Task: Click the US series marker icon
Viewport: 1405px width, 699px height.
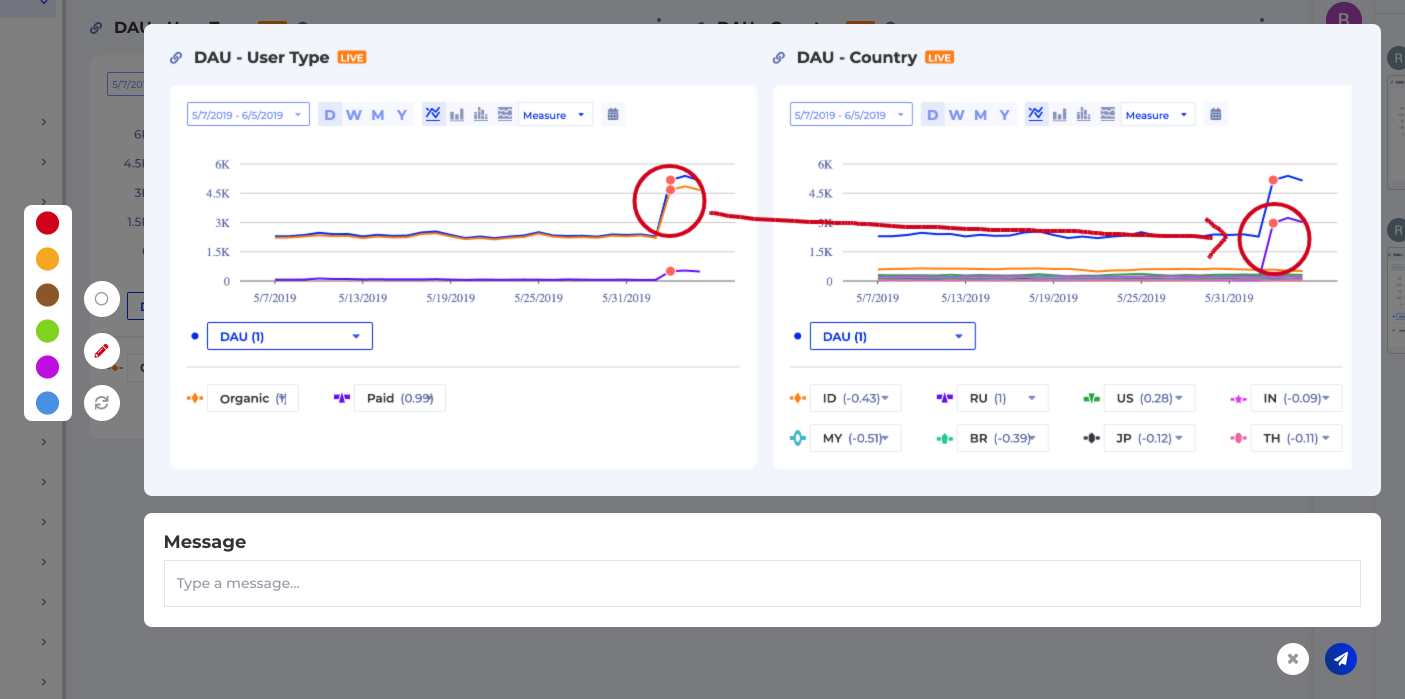Action: tap(1092, 398)
